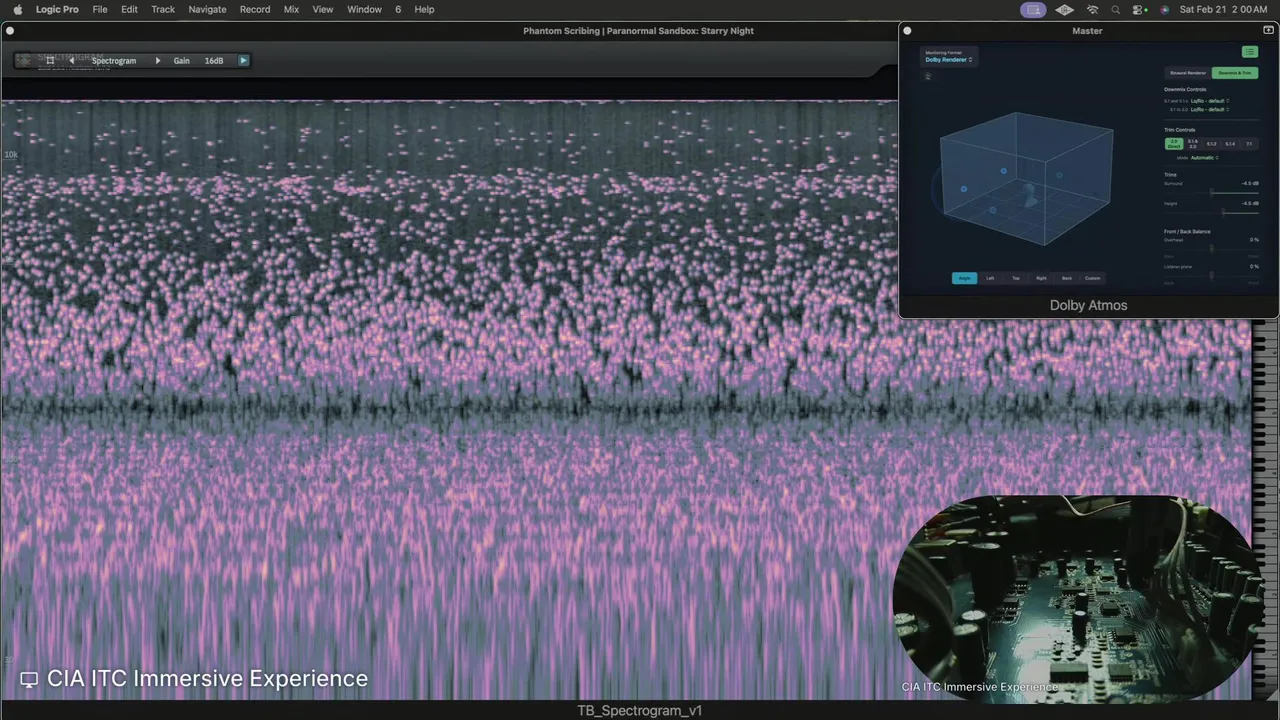The image size is (1280, 720).
Task: Activate Siri from menu bar
Action: (x=1164, y=9)
